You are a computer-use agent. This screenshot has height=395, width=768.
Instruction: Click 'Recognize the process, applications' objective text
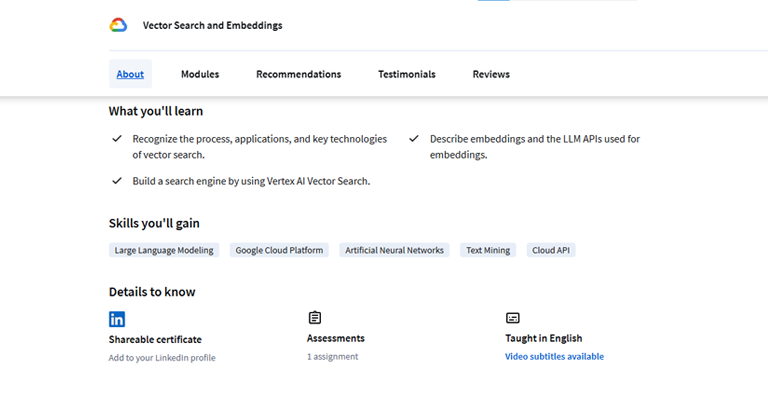point(260,147)
